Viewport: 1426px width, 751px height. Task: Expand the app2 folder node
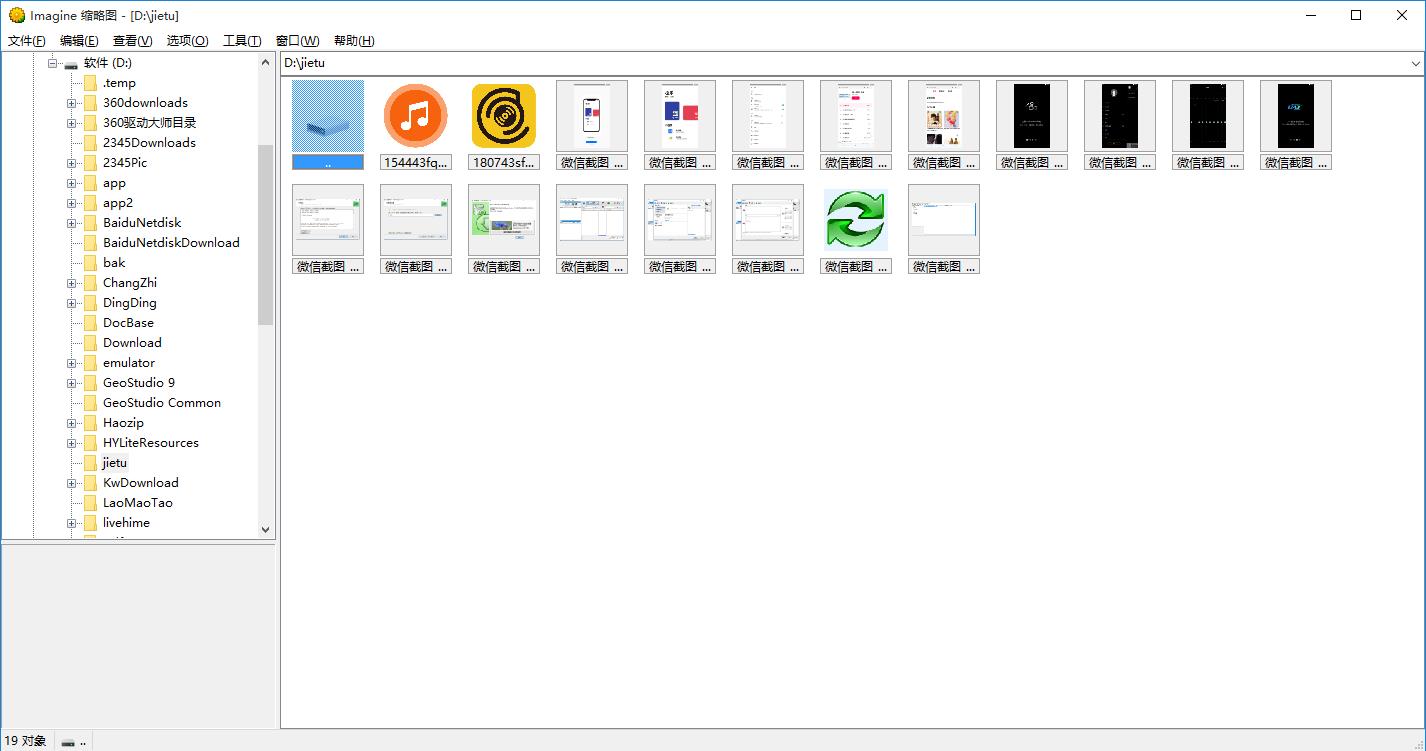[72, 203]
